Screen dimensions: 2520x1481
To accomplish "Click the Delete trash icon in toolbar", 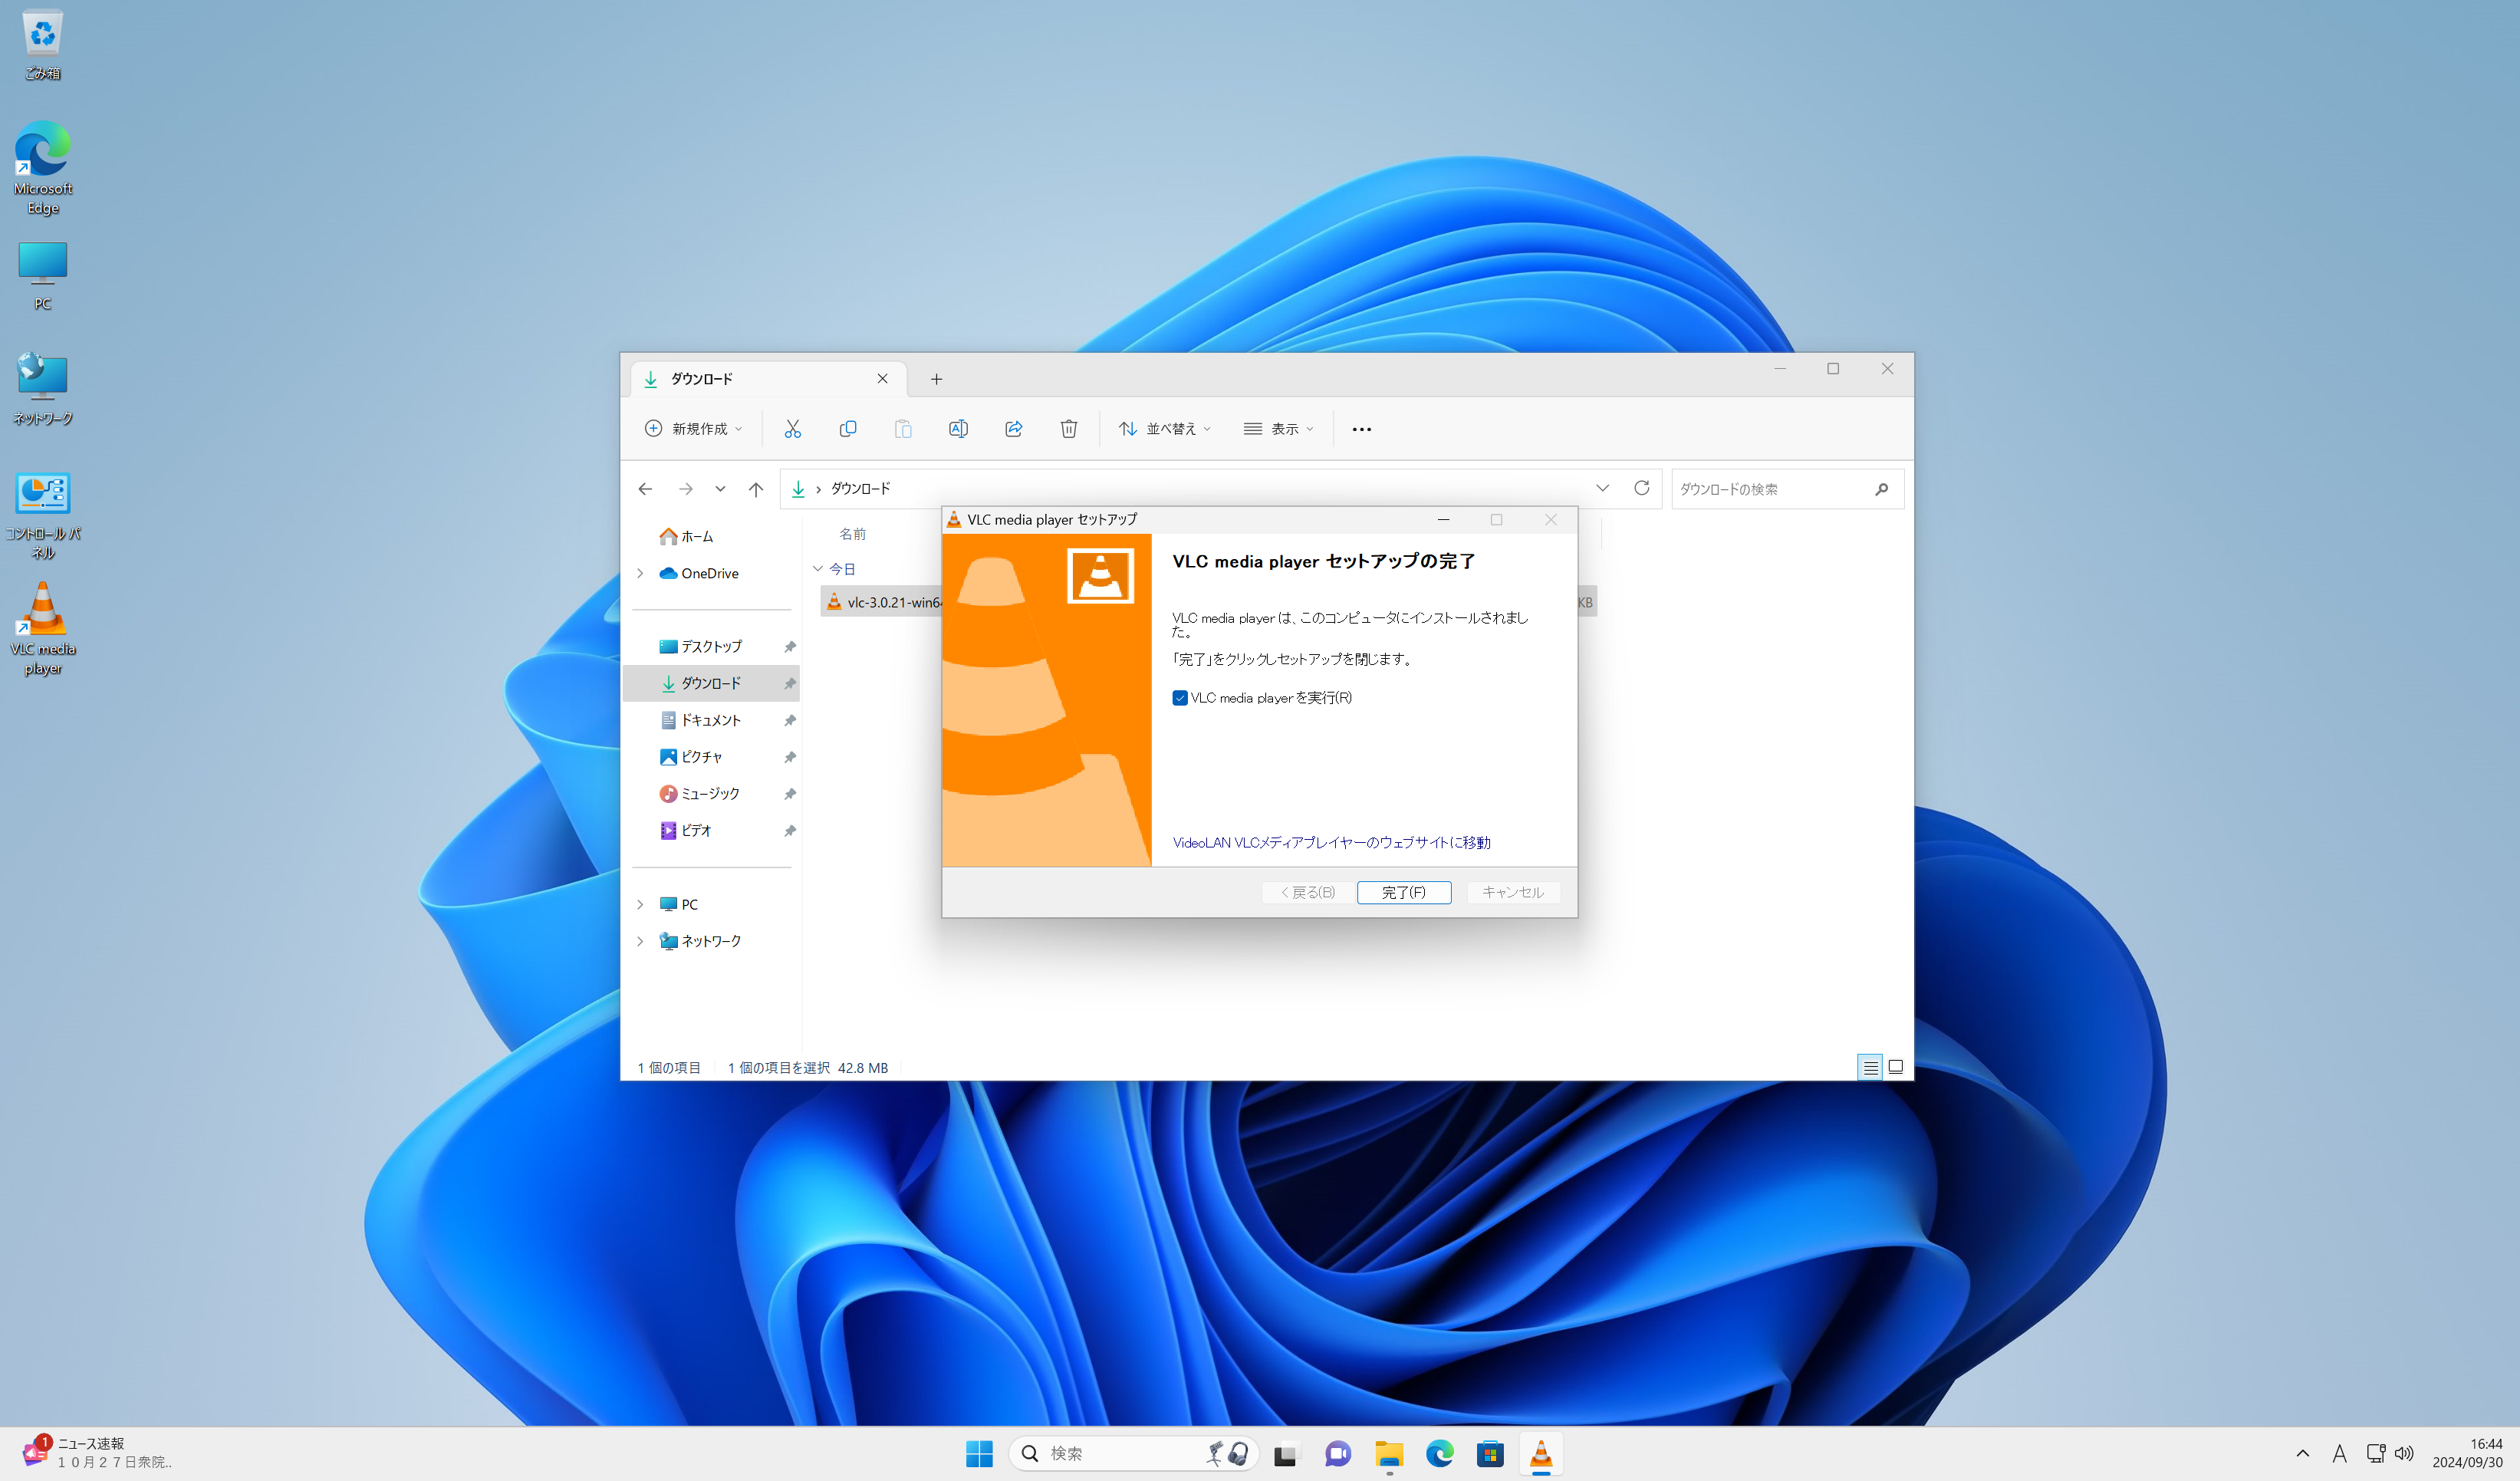I will click(x=1068, y=429).
